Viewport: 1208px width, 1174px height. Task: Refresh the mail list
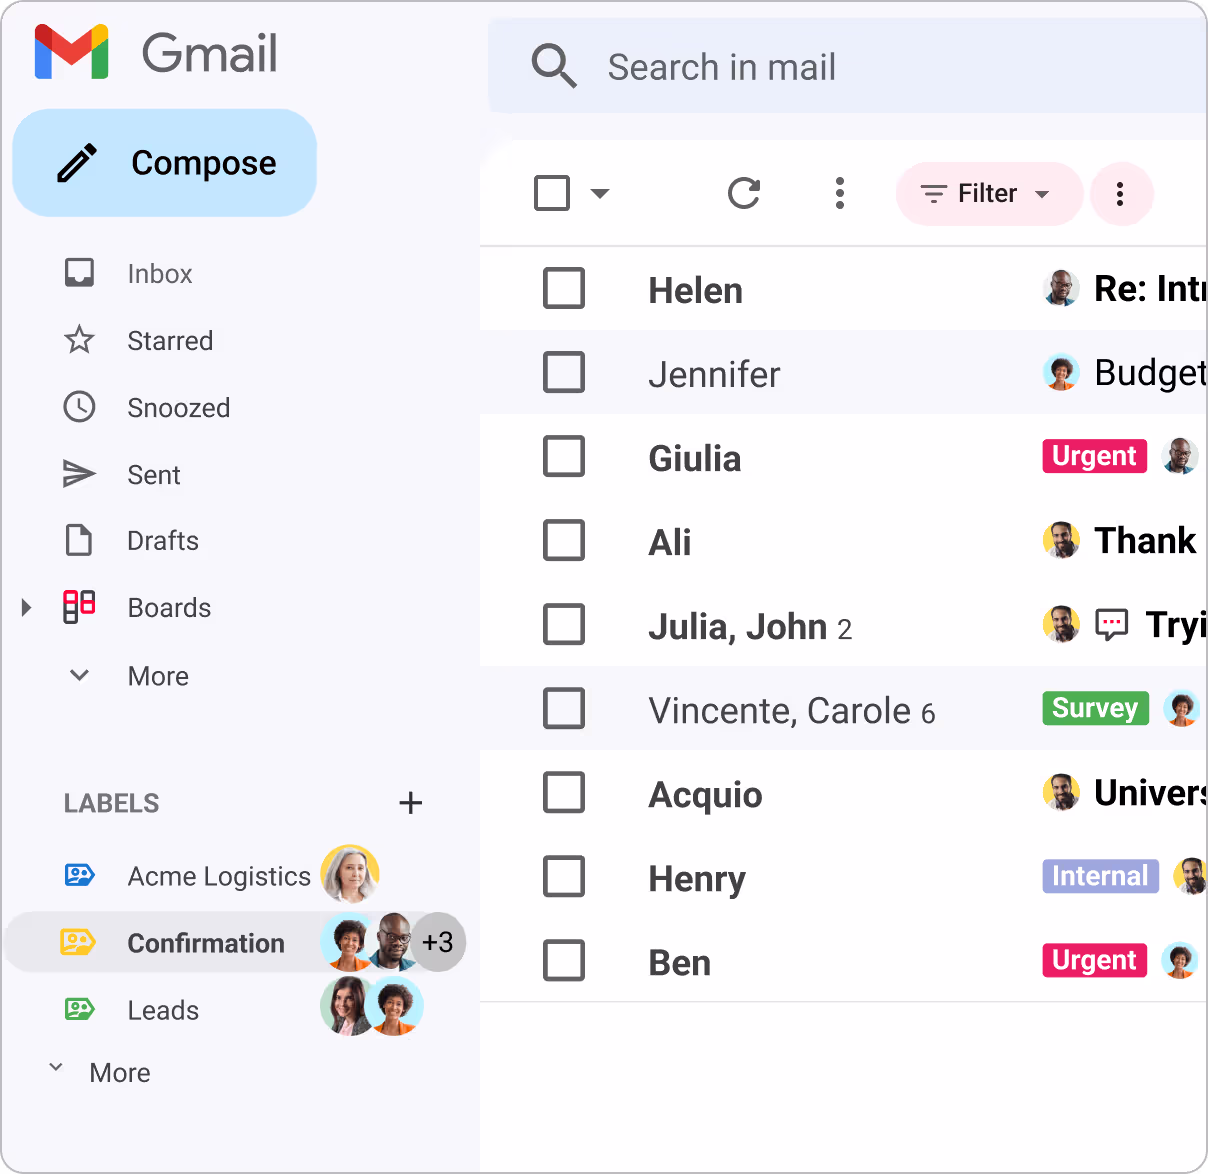click(x=744, y=193)
